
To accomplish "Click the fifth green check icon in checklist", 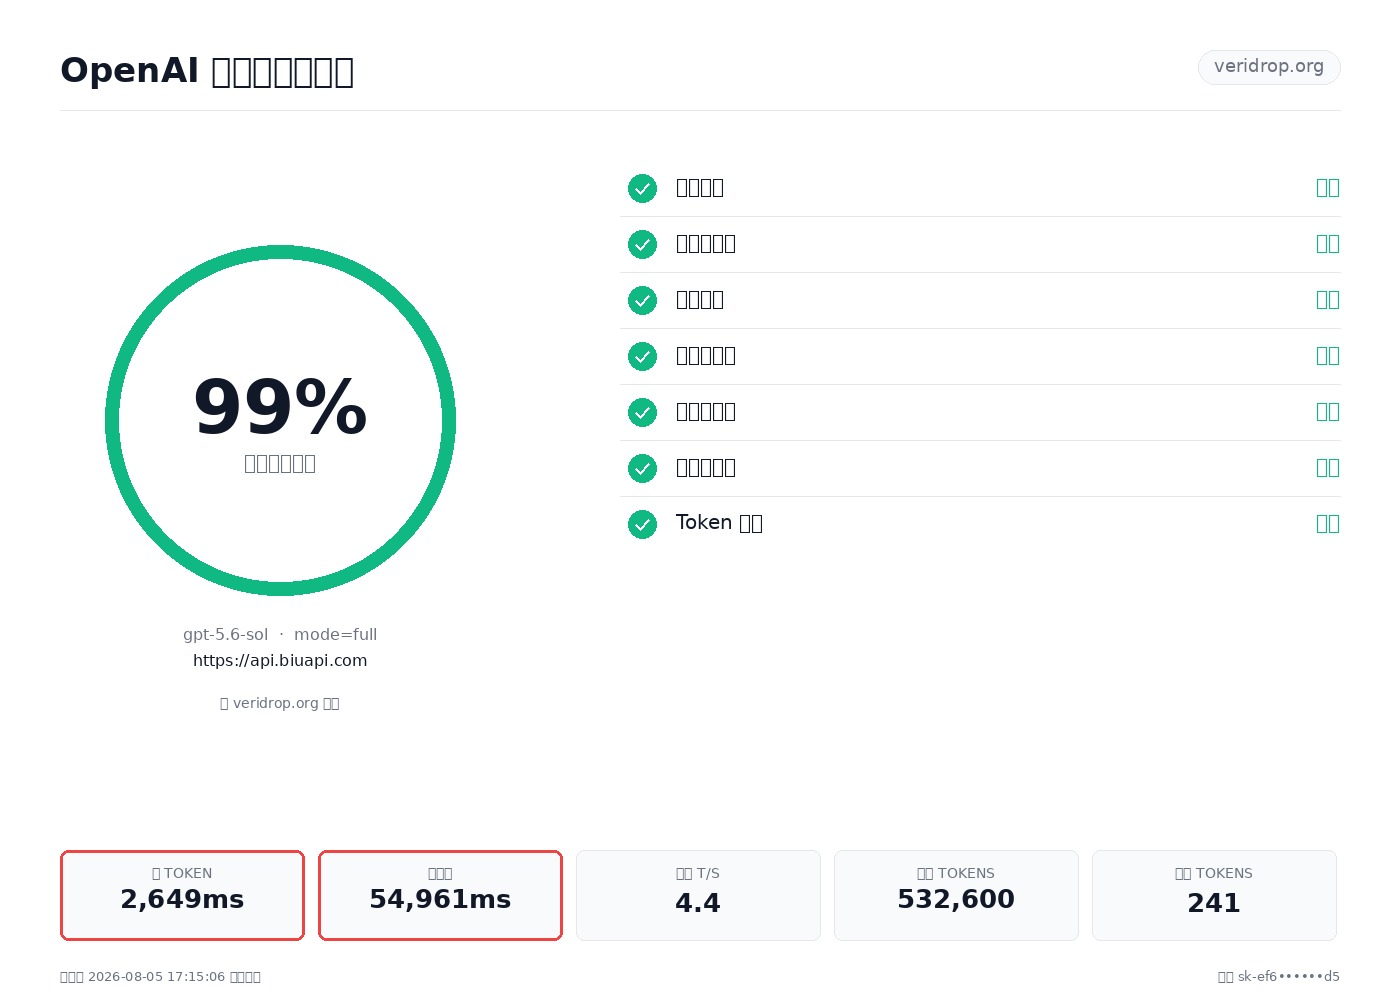I will (x=642, y=412).
